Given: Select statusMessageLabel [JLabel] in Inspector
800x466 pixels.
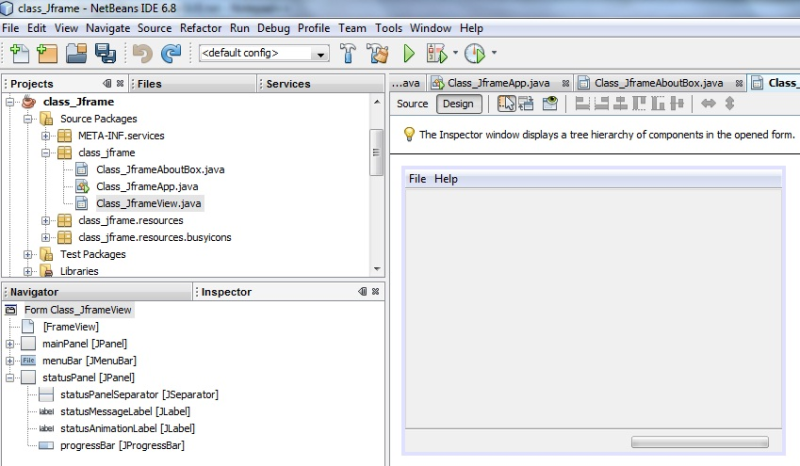Looking at the screenshot, I should point(125,411).
